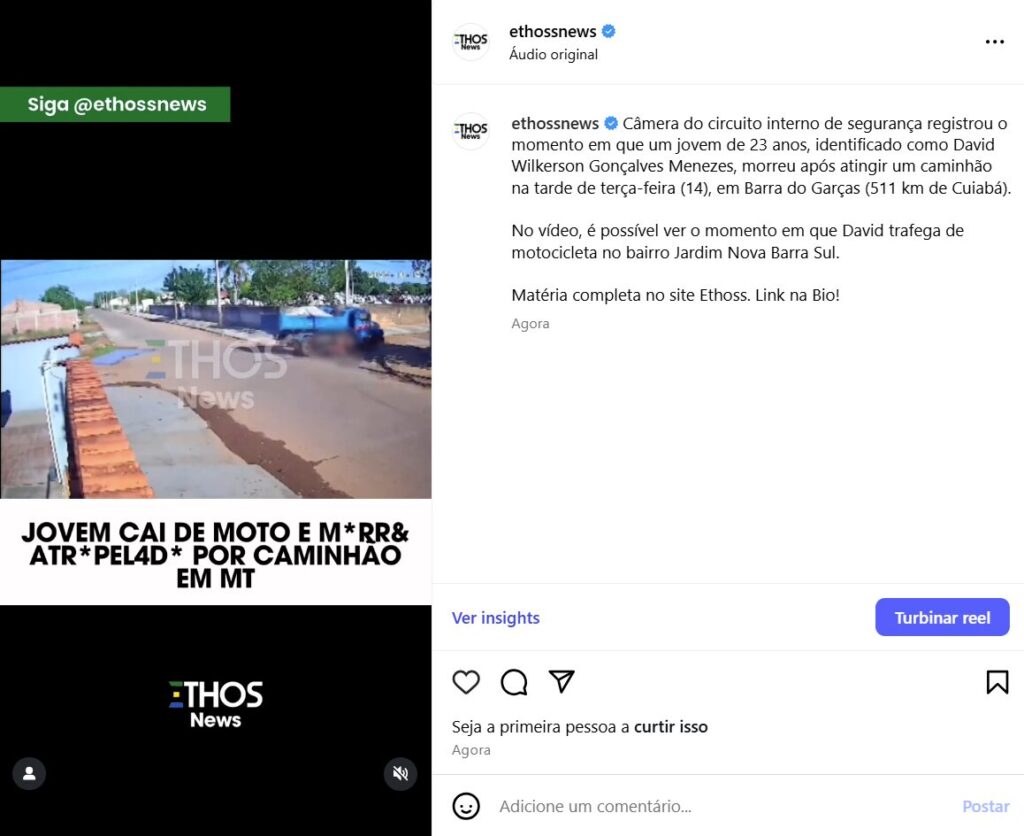This screenshot has height=836, width=1024.
Task: Like the reel with the heart icon
Action: point(466,682)
